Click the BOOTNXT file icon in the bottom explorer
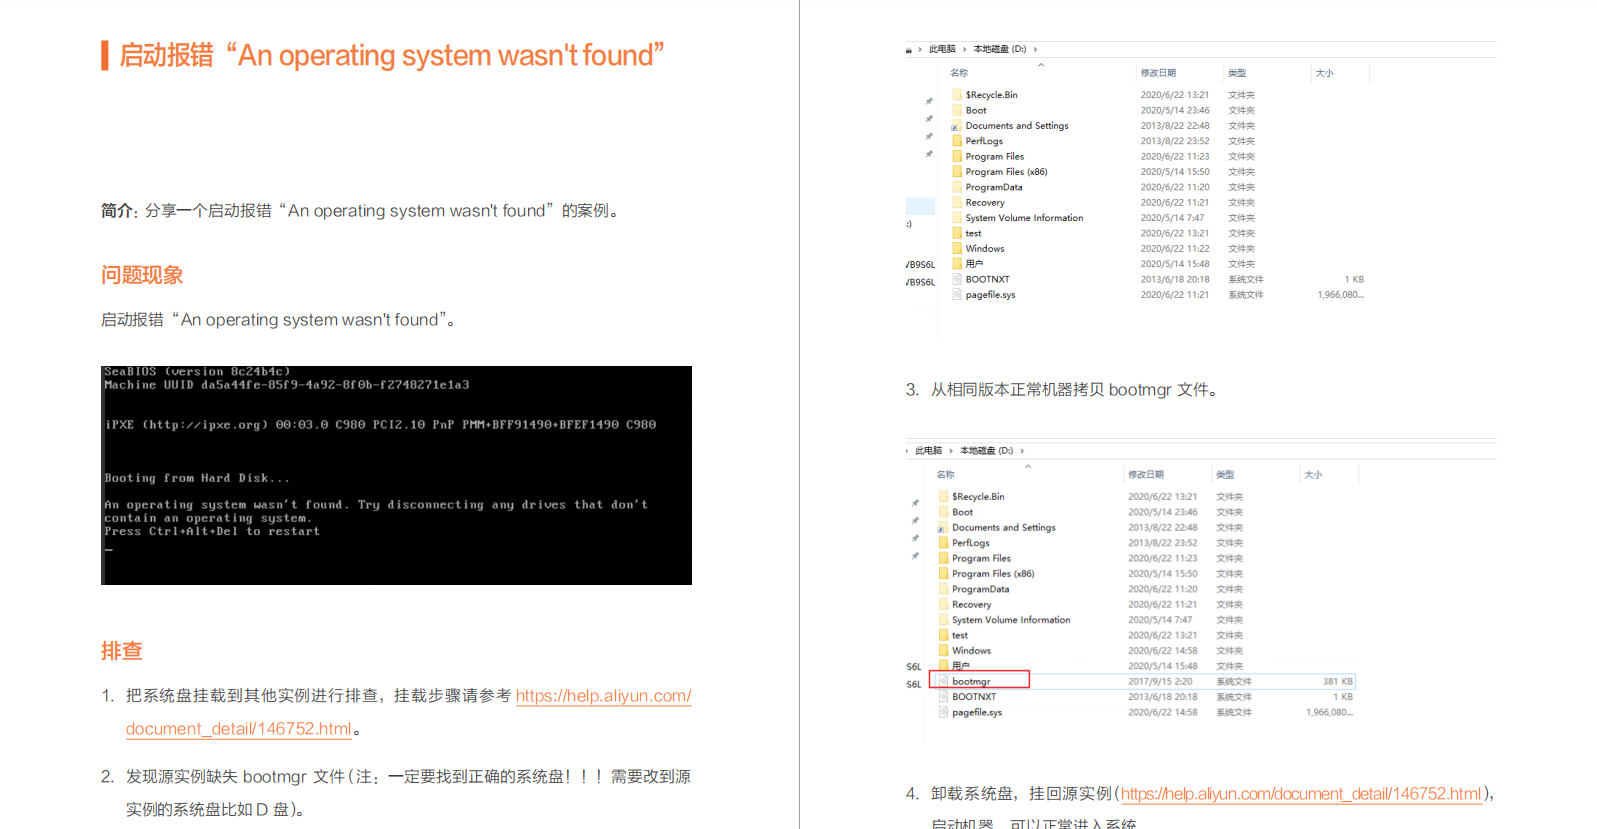This screenshot has height=829, width=1597. pyautogui.click(x=943, y=697)
